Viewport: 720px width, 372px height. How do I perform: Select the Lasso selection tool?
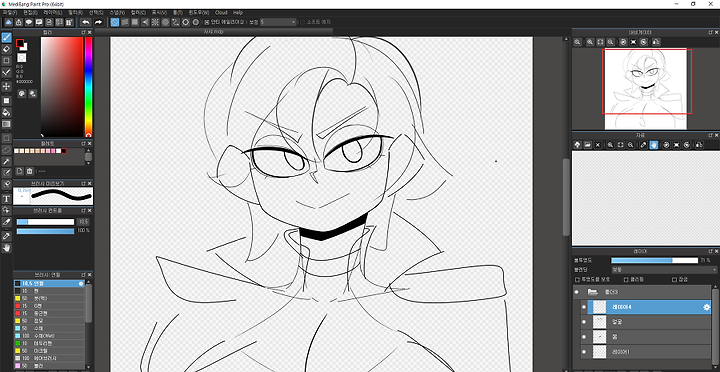point(6,150)
